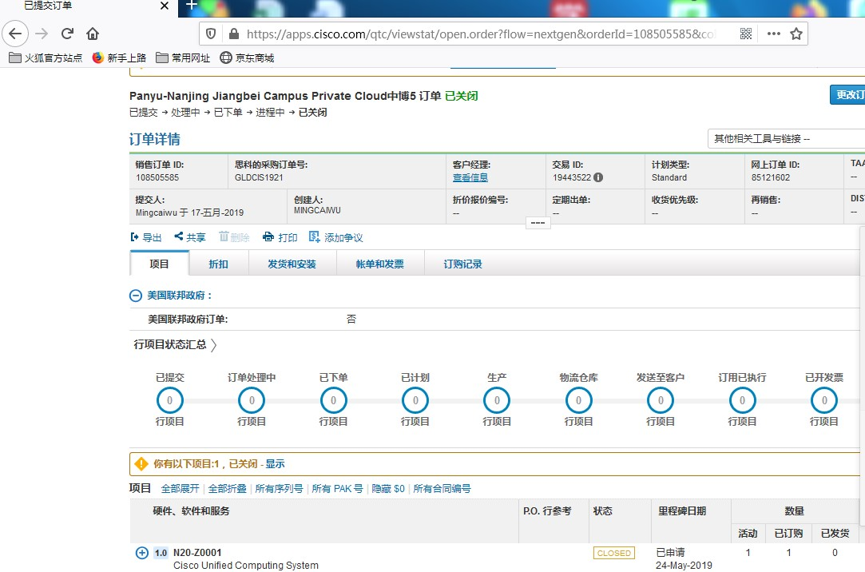
Task: Click web order ID 85121602
Action: 770,178
